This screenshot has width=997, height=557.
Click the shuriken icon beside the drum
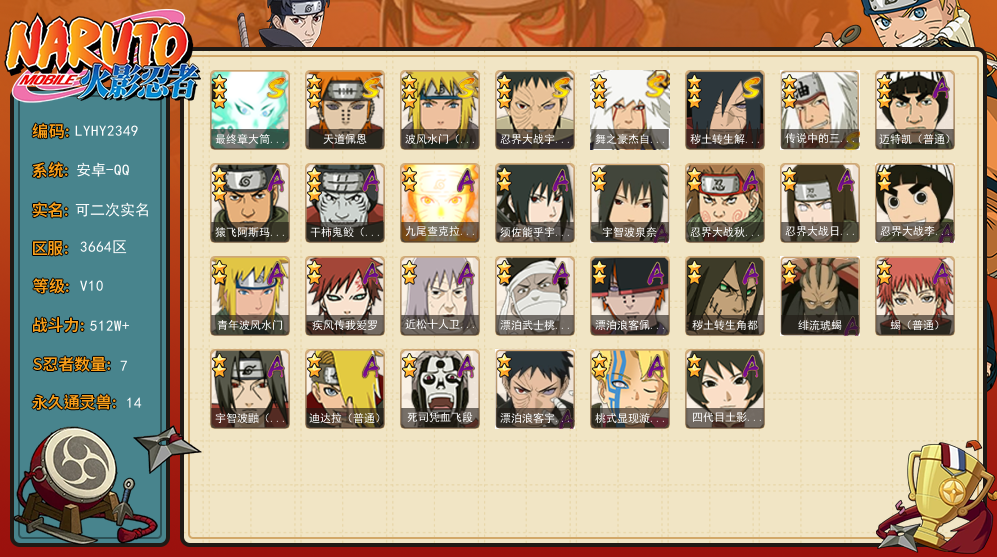point(167,447)
